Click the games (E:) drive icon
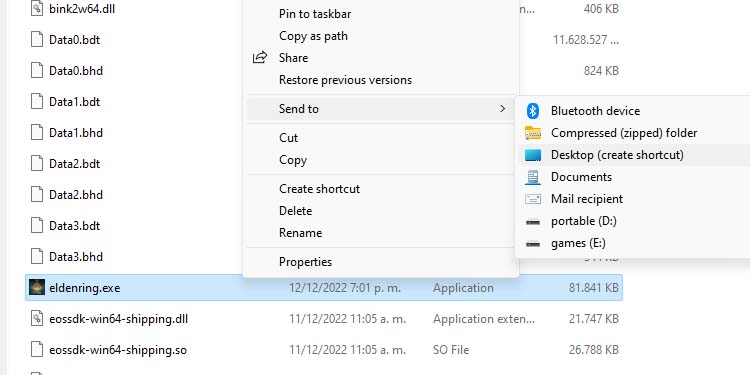The height and width of the screenshot is (375, 750). (x=532, y=244)
